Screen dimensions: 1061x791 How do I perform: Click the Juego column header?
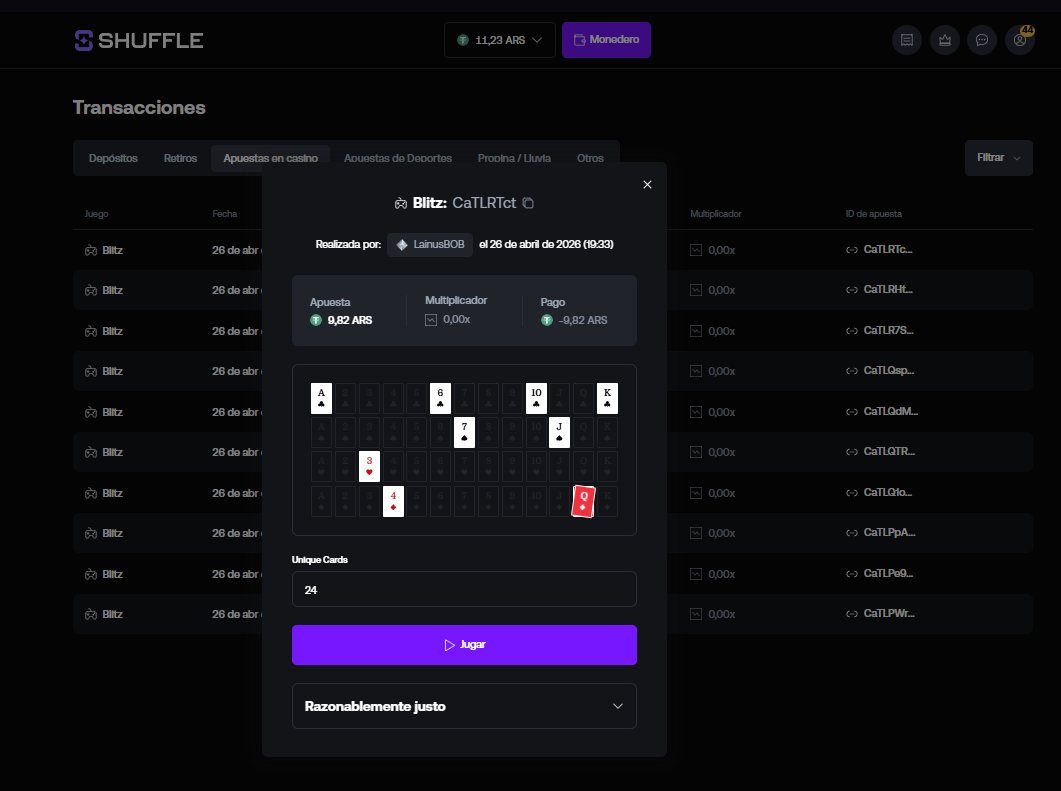click(x=96, y=214)
